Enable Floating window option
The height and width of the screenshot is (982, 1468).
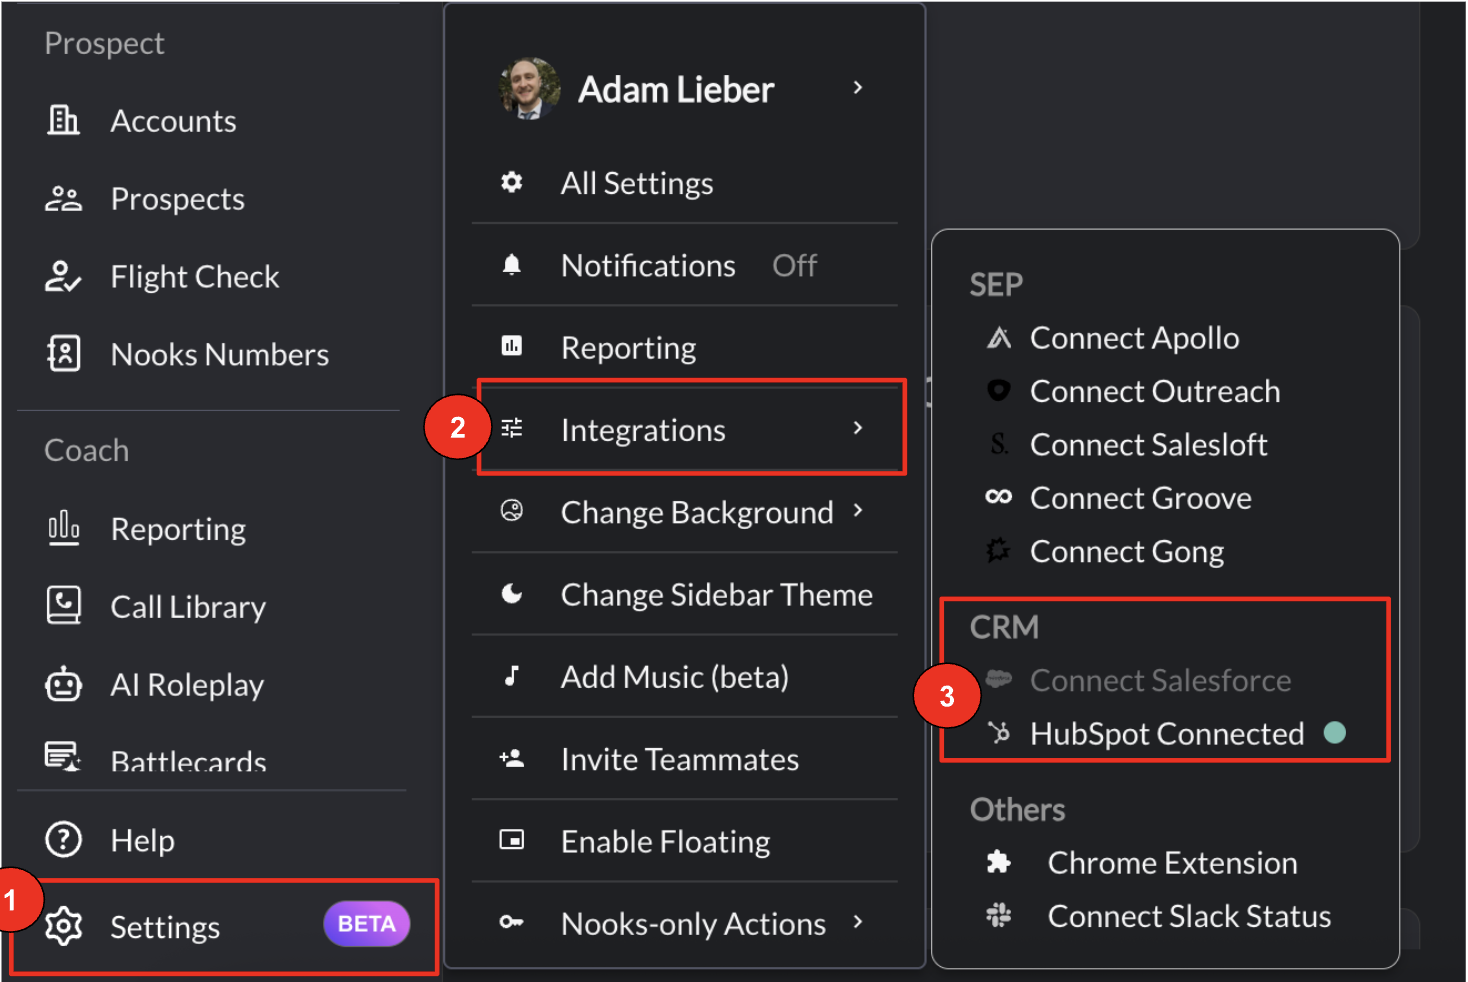(685, 841)
